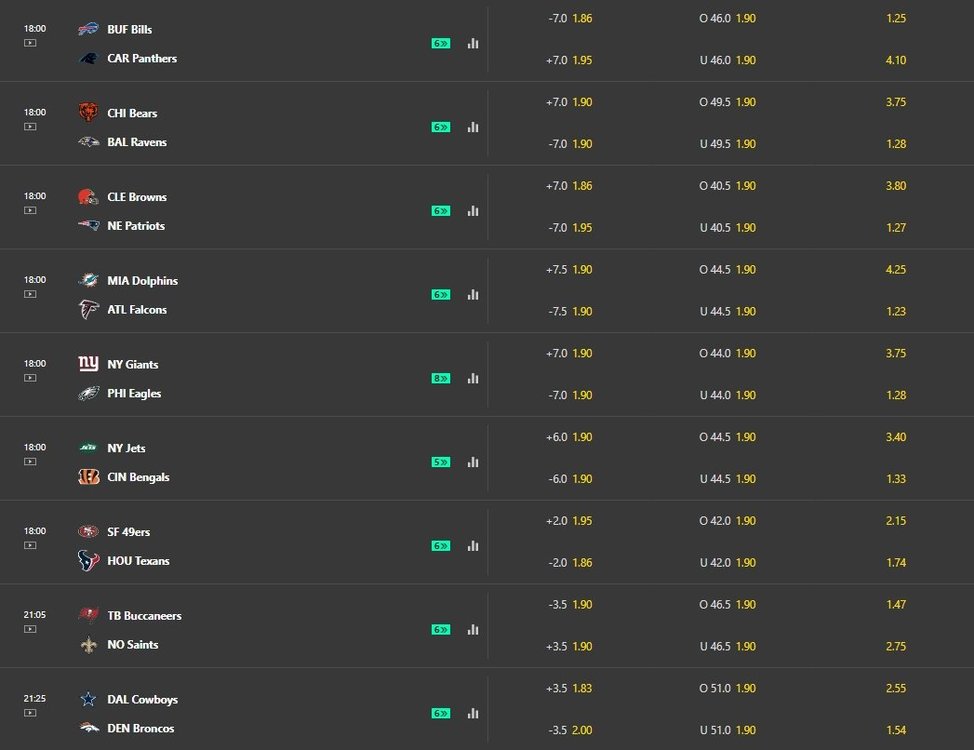Click live stream icon for Buccaneers-Saints game
The width and height of the screenshot is (974, 750).
coord(30,629)
